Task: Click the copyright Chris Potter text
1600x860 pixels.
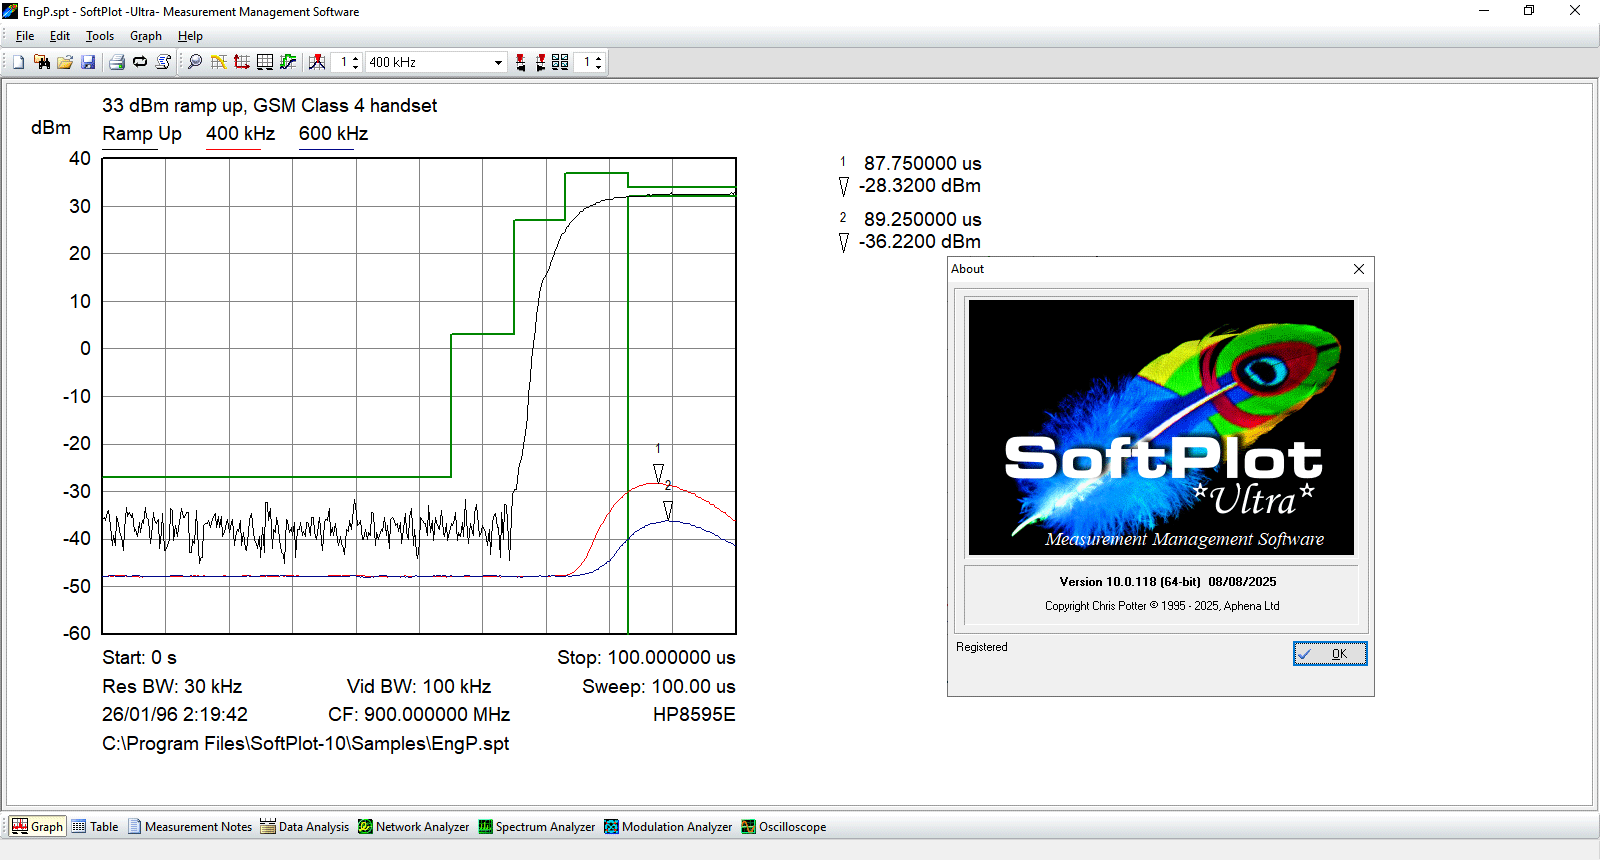Action: (1162, 606)
